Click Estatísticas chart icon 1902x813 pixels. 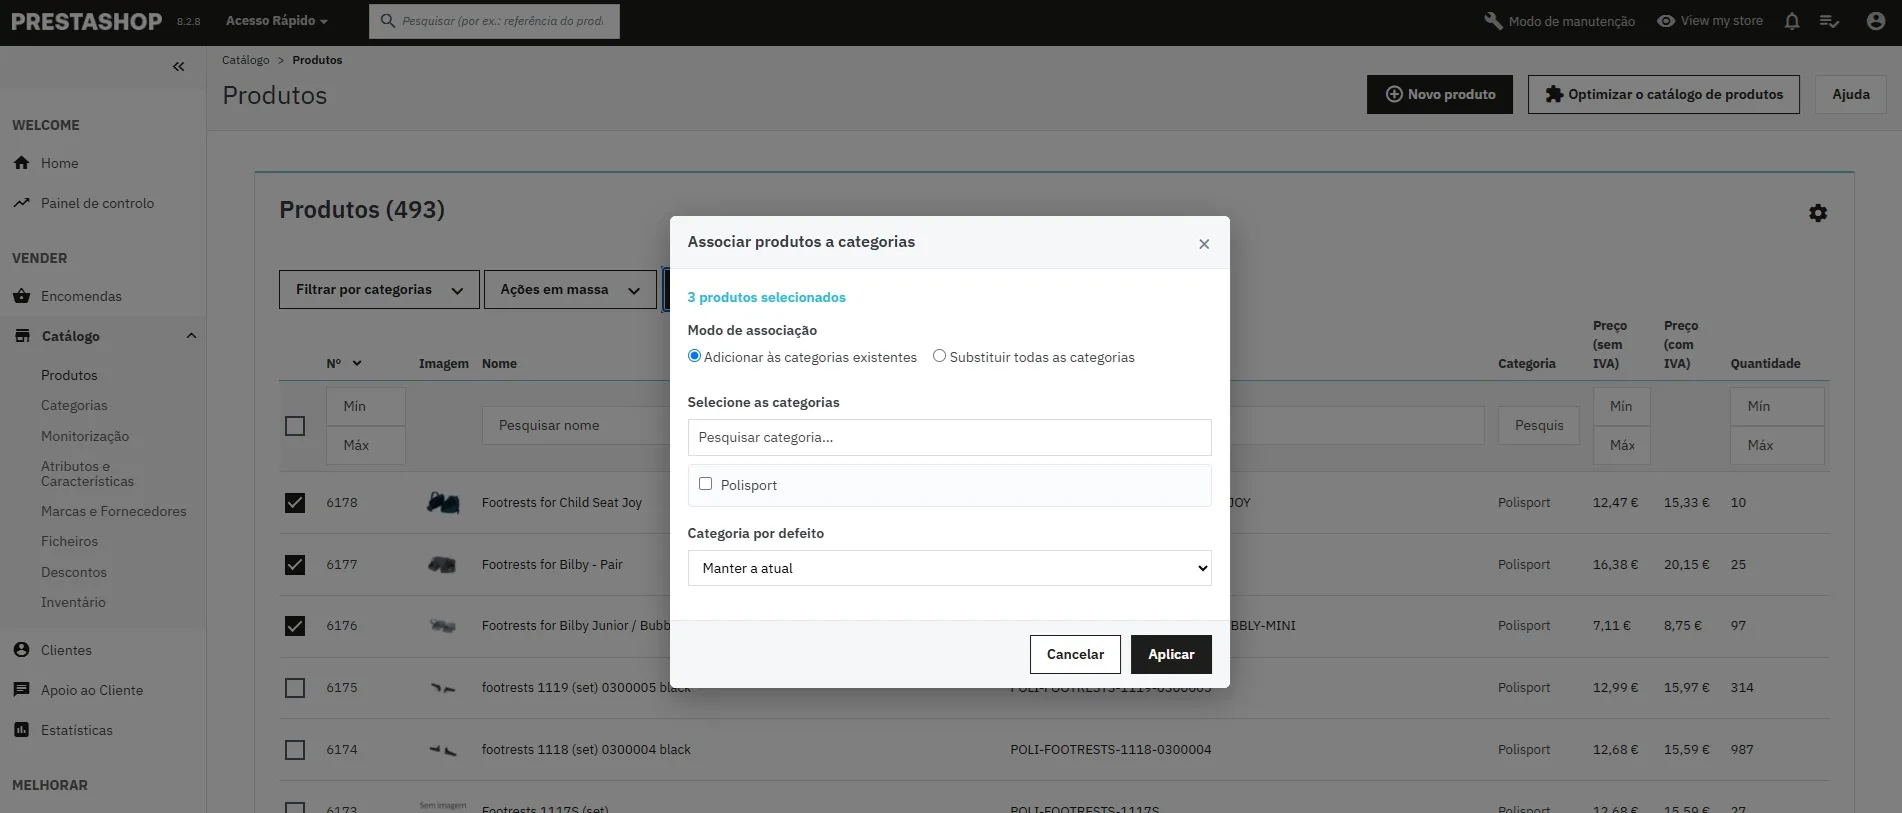(x=22, y=730)
